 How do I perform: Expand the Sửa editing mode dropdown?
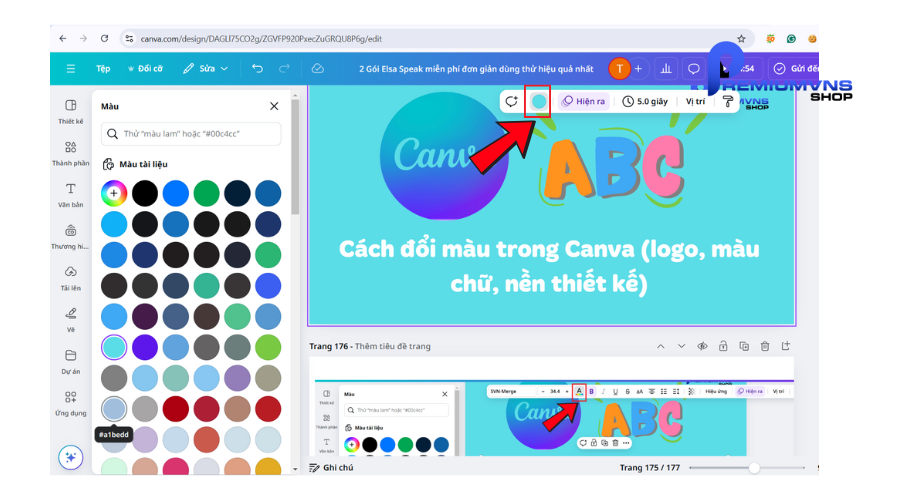click(x=205, y=68)
